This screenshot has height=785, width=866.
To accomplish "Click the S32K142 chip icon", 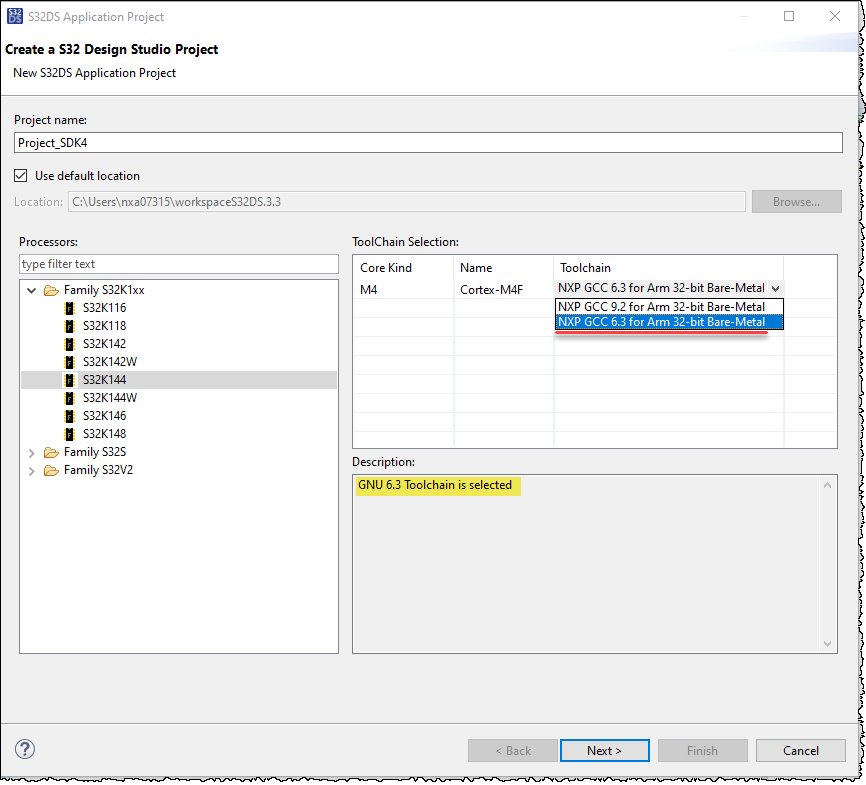I will 70,344.
